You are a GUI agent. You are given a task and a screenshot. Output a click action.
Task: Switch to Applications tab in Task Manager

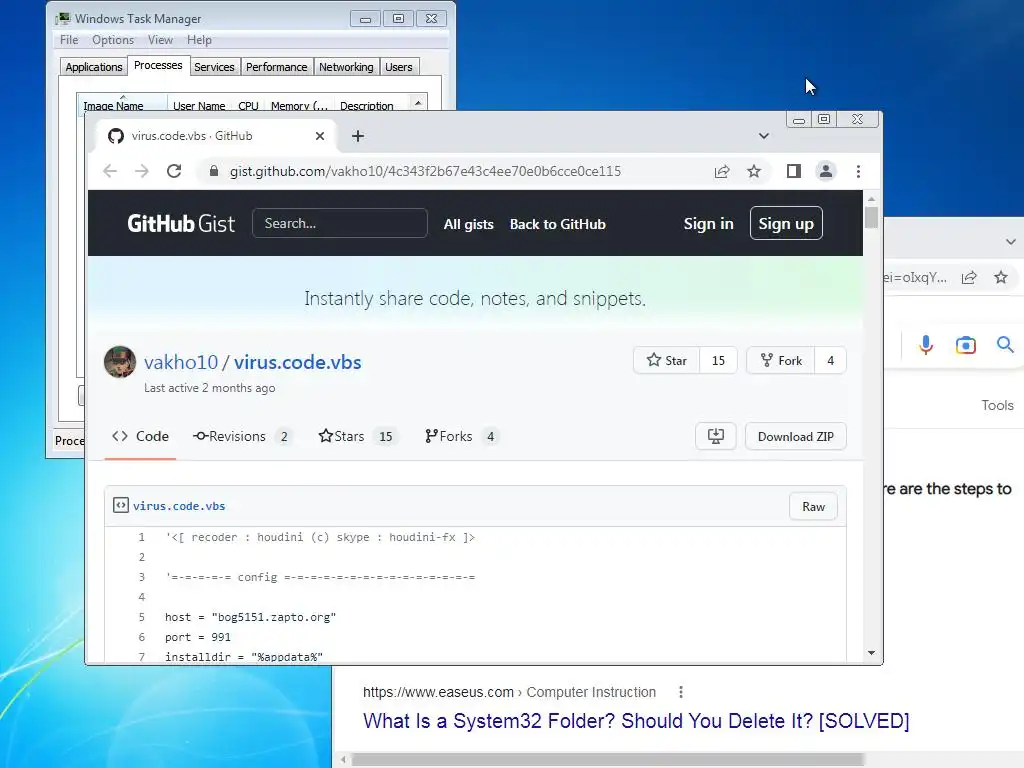[93, 67]
